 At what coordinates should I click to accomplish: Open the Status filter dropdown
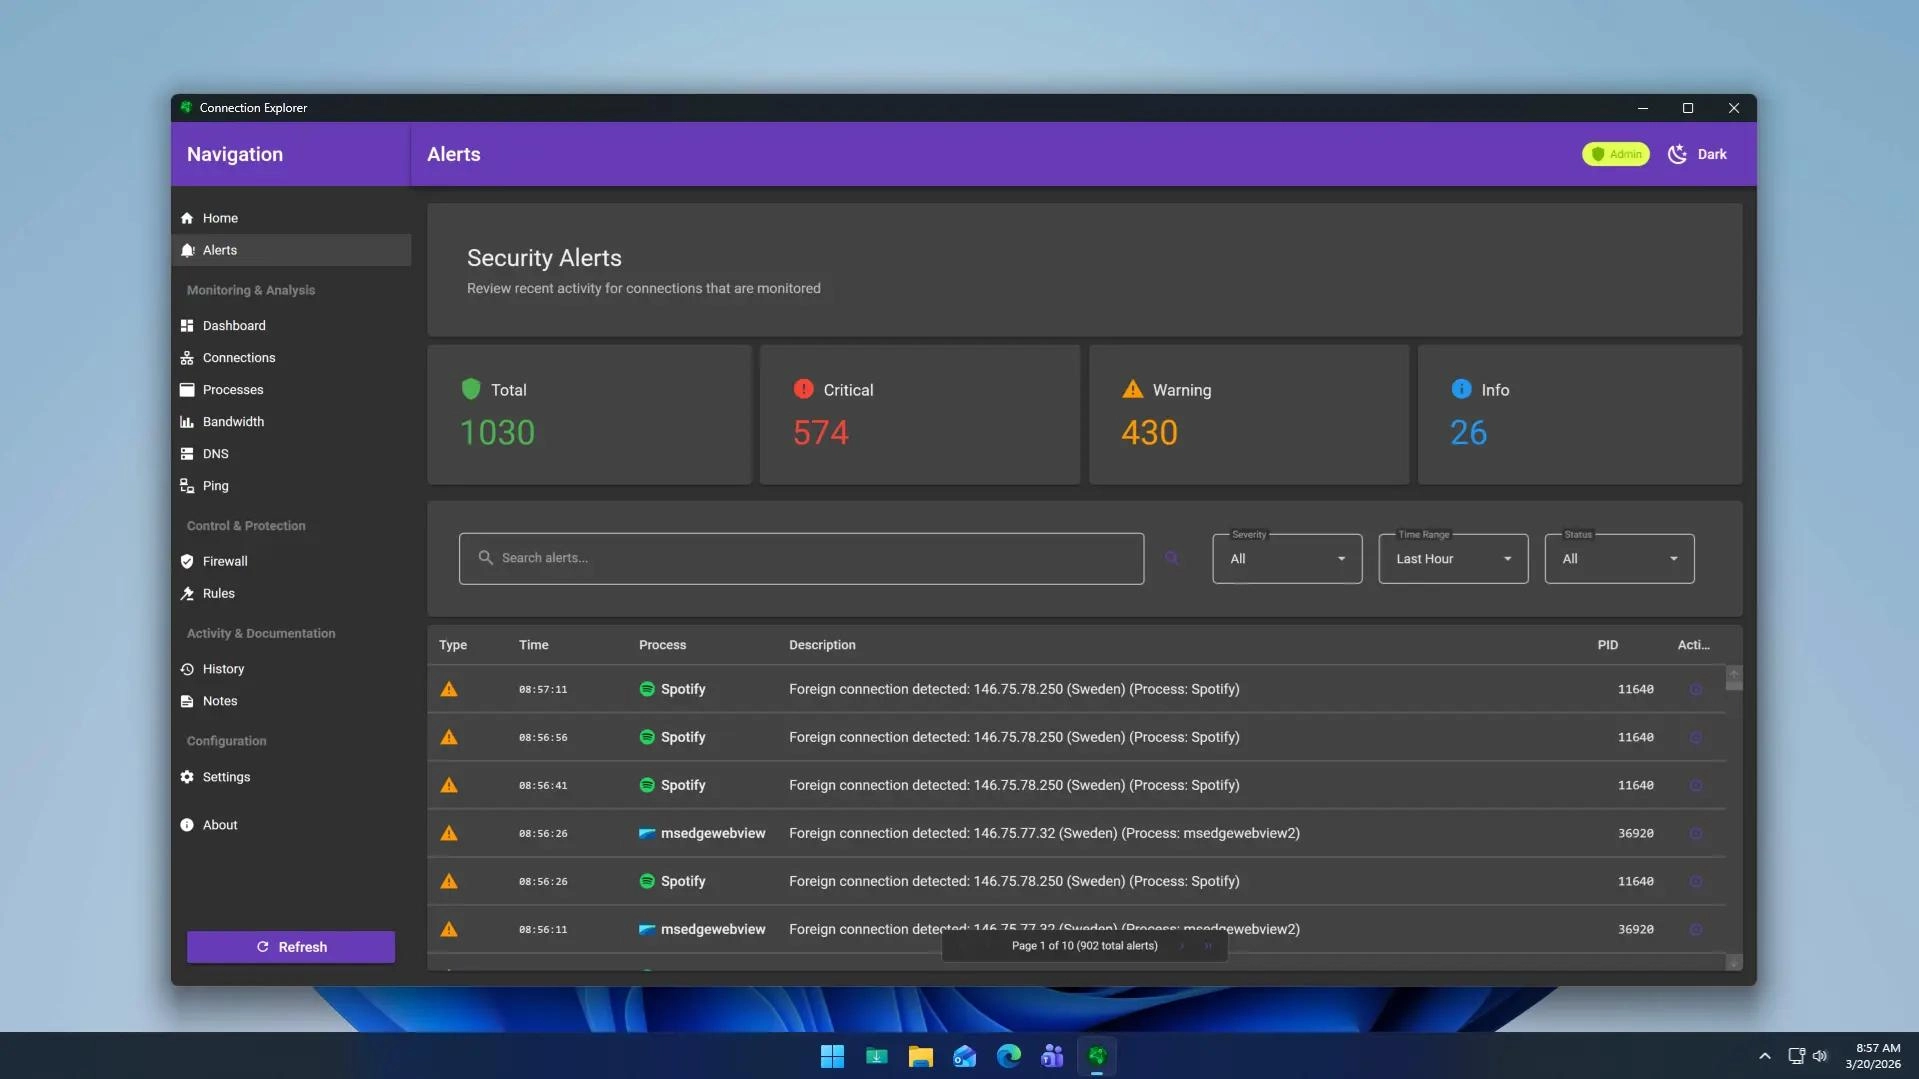tap(1618, 558)
